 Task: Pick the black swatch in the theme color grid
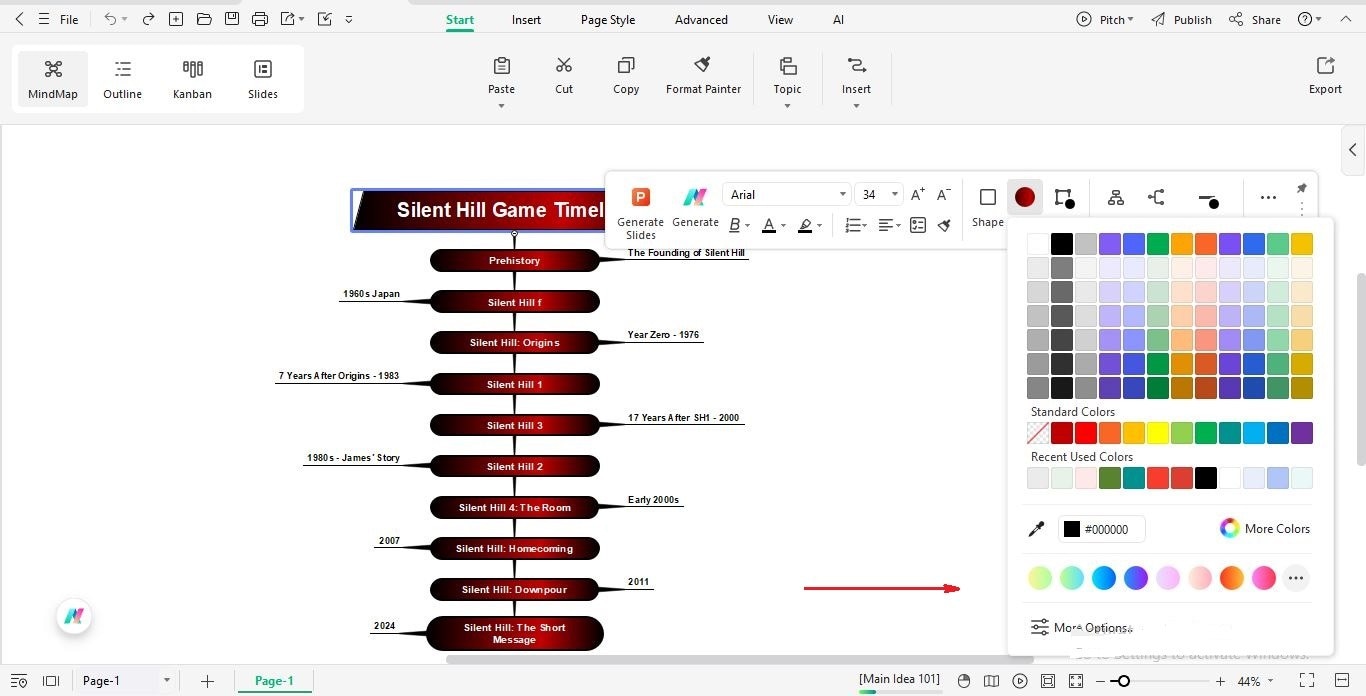[1062, 244]
